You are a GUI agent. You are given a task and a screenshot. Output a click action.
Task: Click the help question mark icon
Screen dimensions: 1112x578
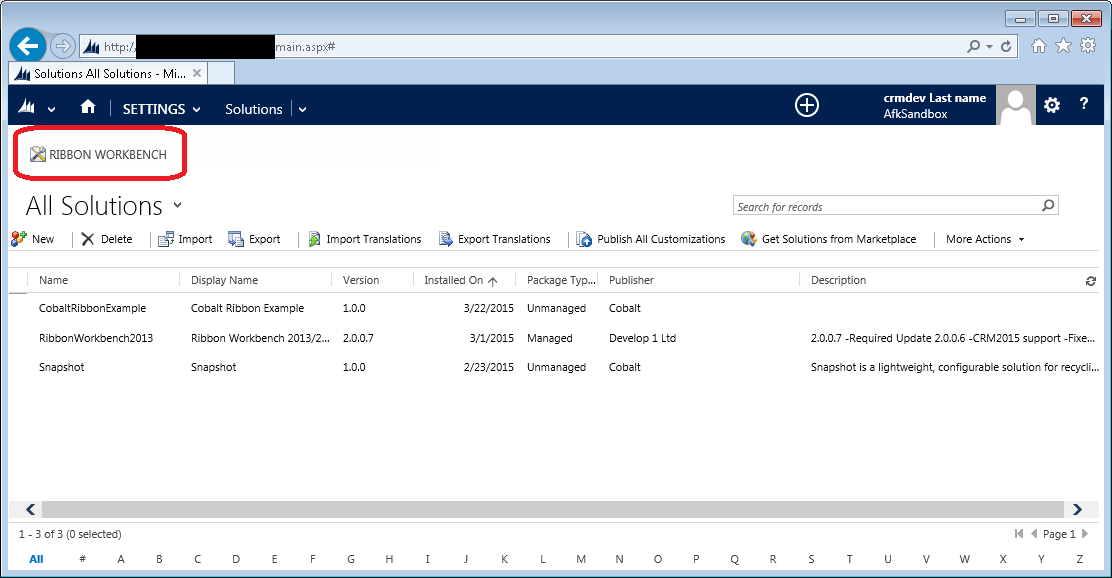pyautogui.click(x=1083, y=106)
